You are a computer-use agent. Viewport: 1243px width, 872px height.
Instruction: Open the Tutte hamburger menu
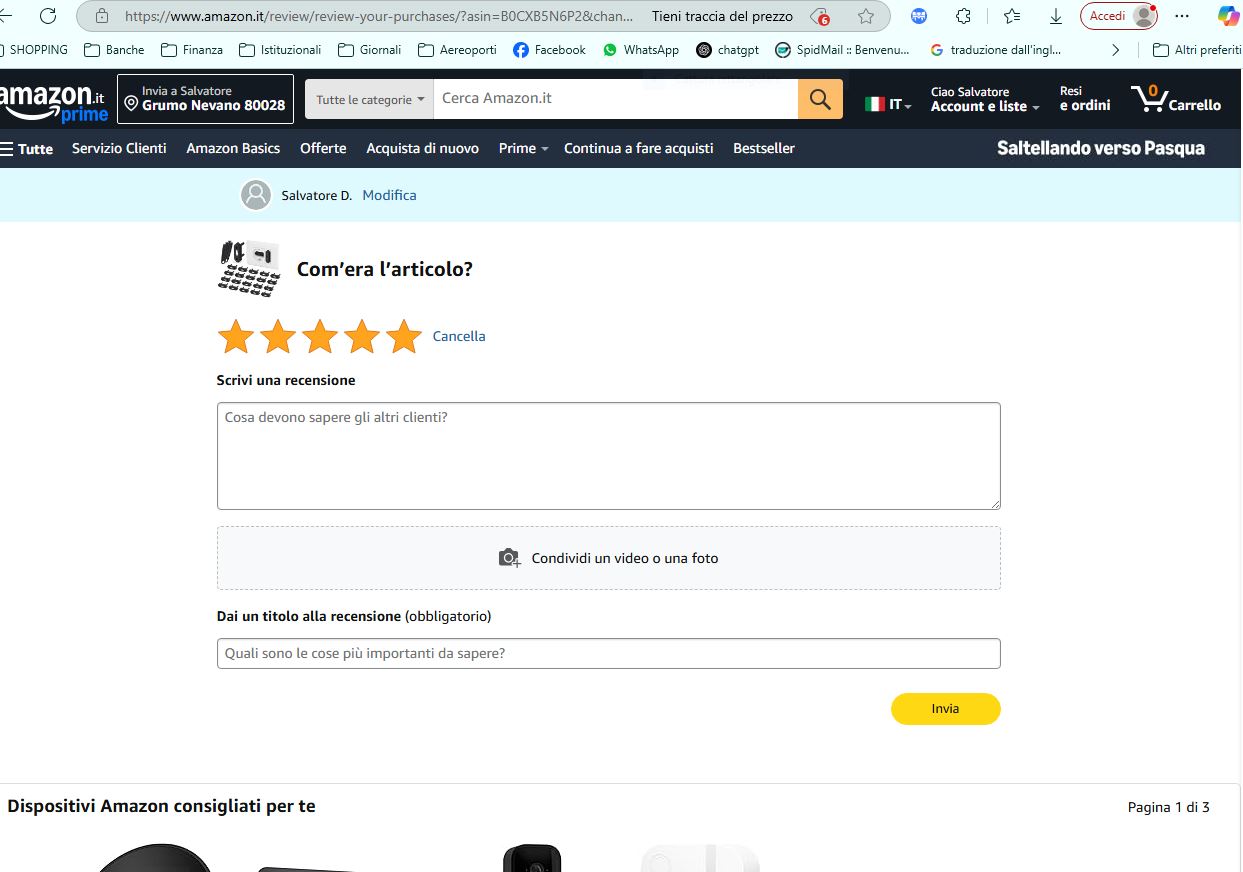pyautogui.click(x=27, y=148)
